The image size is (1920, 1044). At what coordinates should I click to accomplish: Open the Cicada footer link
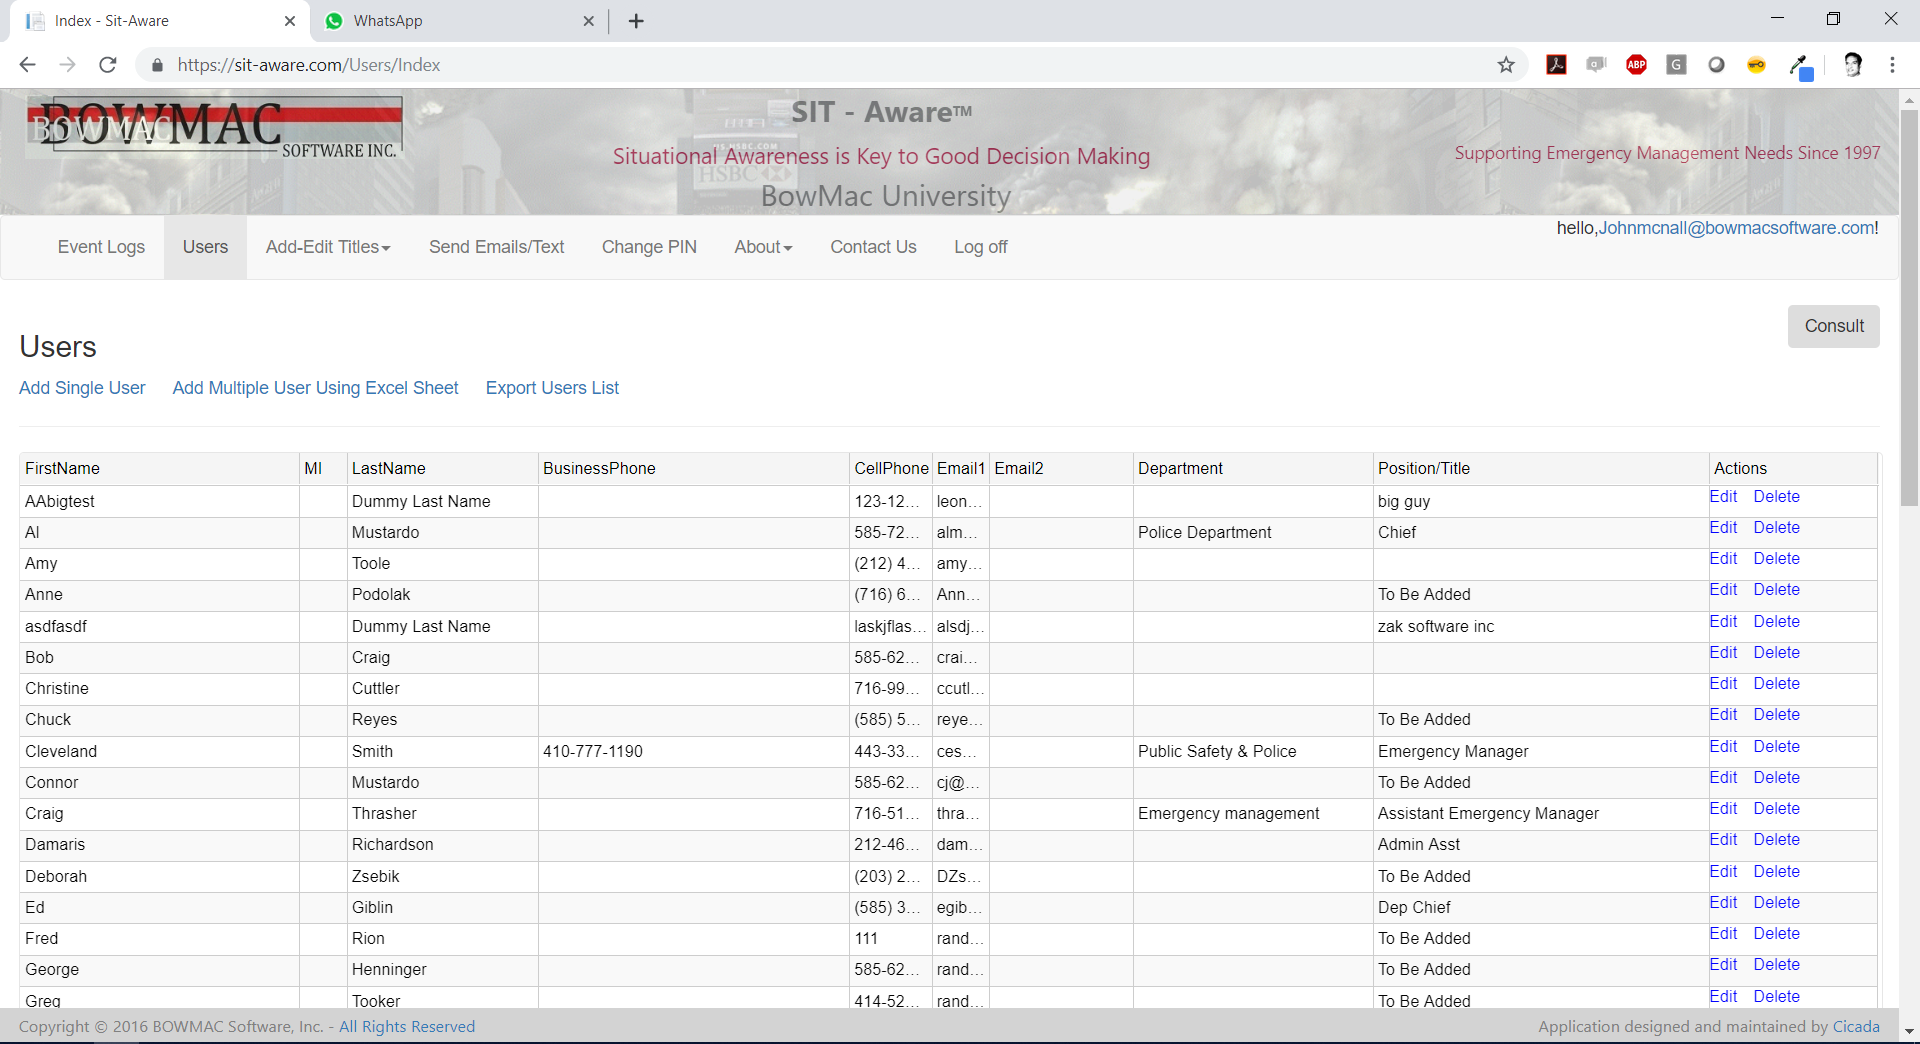pyautogui.click(x=1856, y=1027)
